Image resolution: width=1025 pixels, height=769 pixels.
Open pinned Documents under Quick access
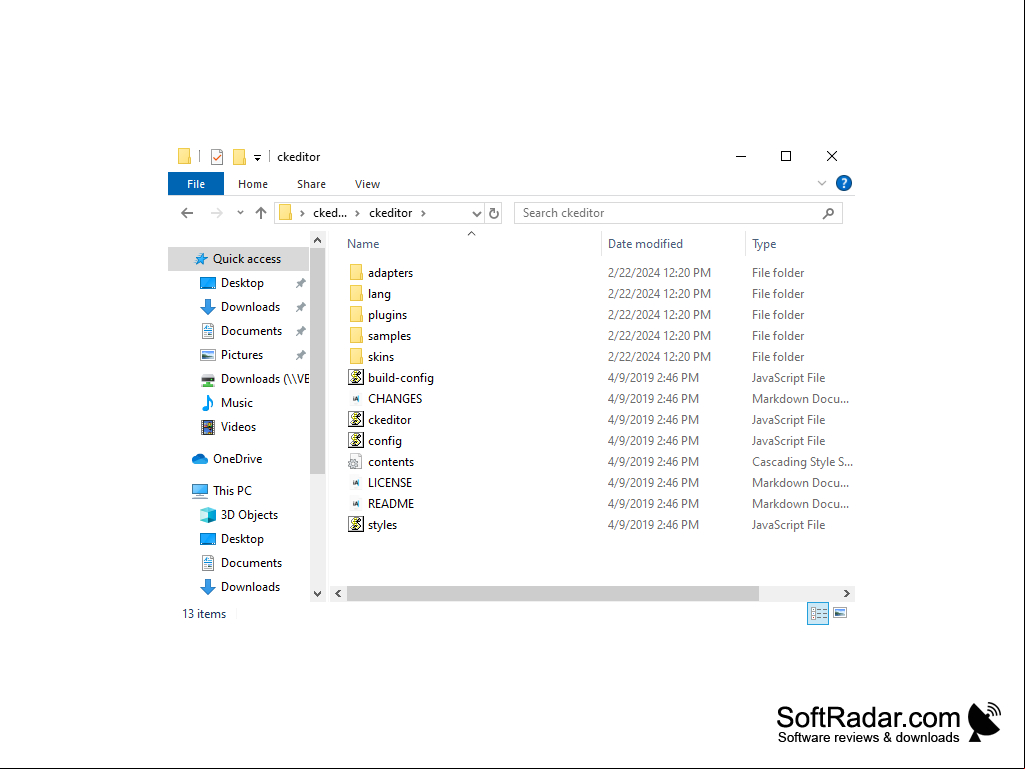point(251,331)
